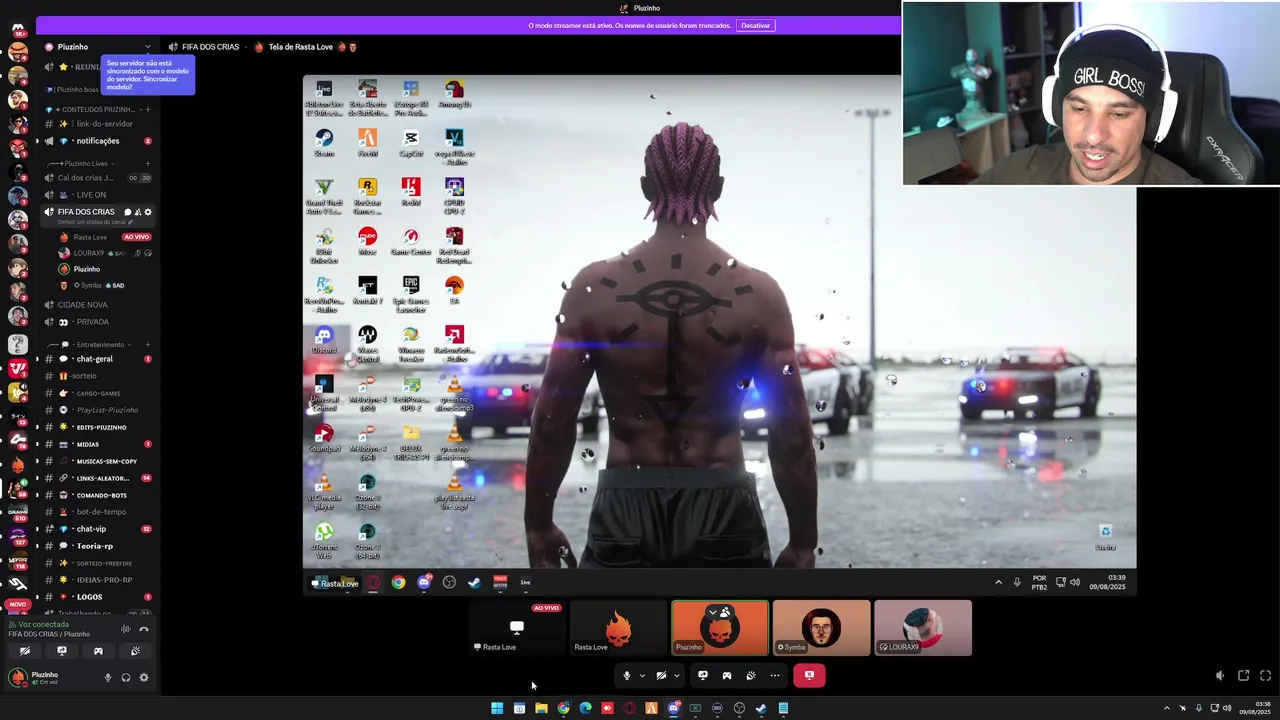
Task: Toggle noise suppression in voice connected panel
Action: 126,629
